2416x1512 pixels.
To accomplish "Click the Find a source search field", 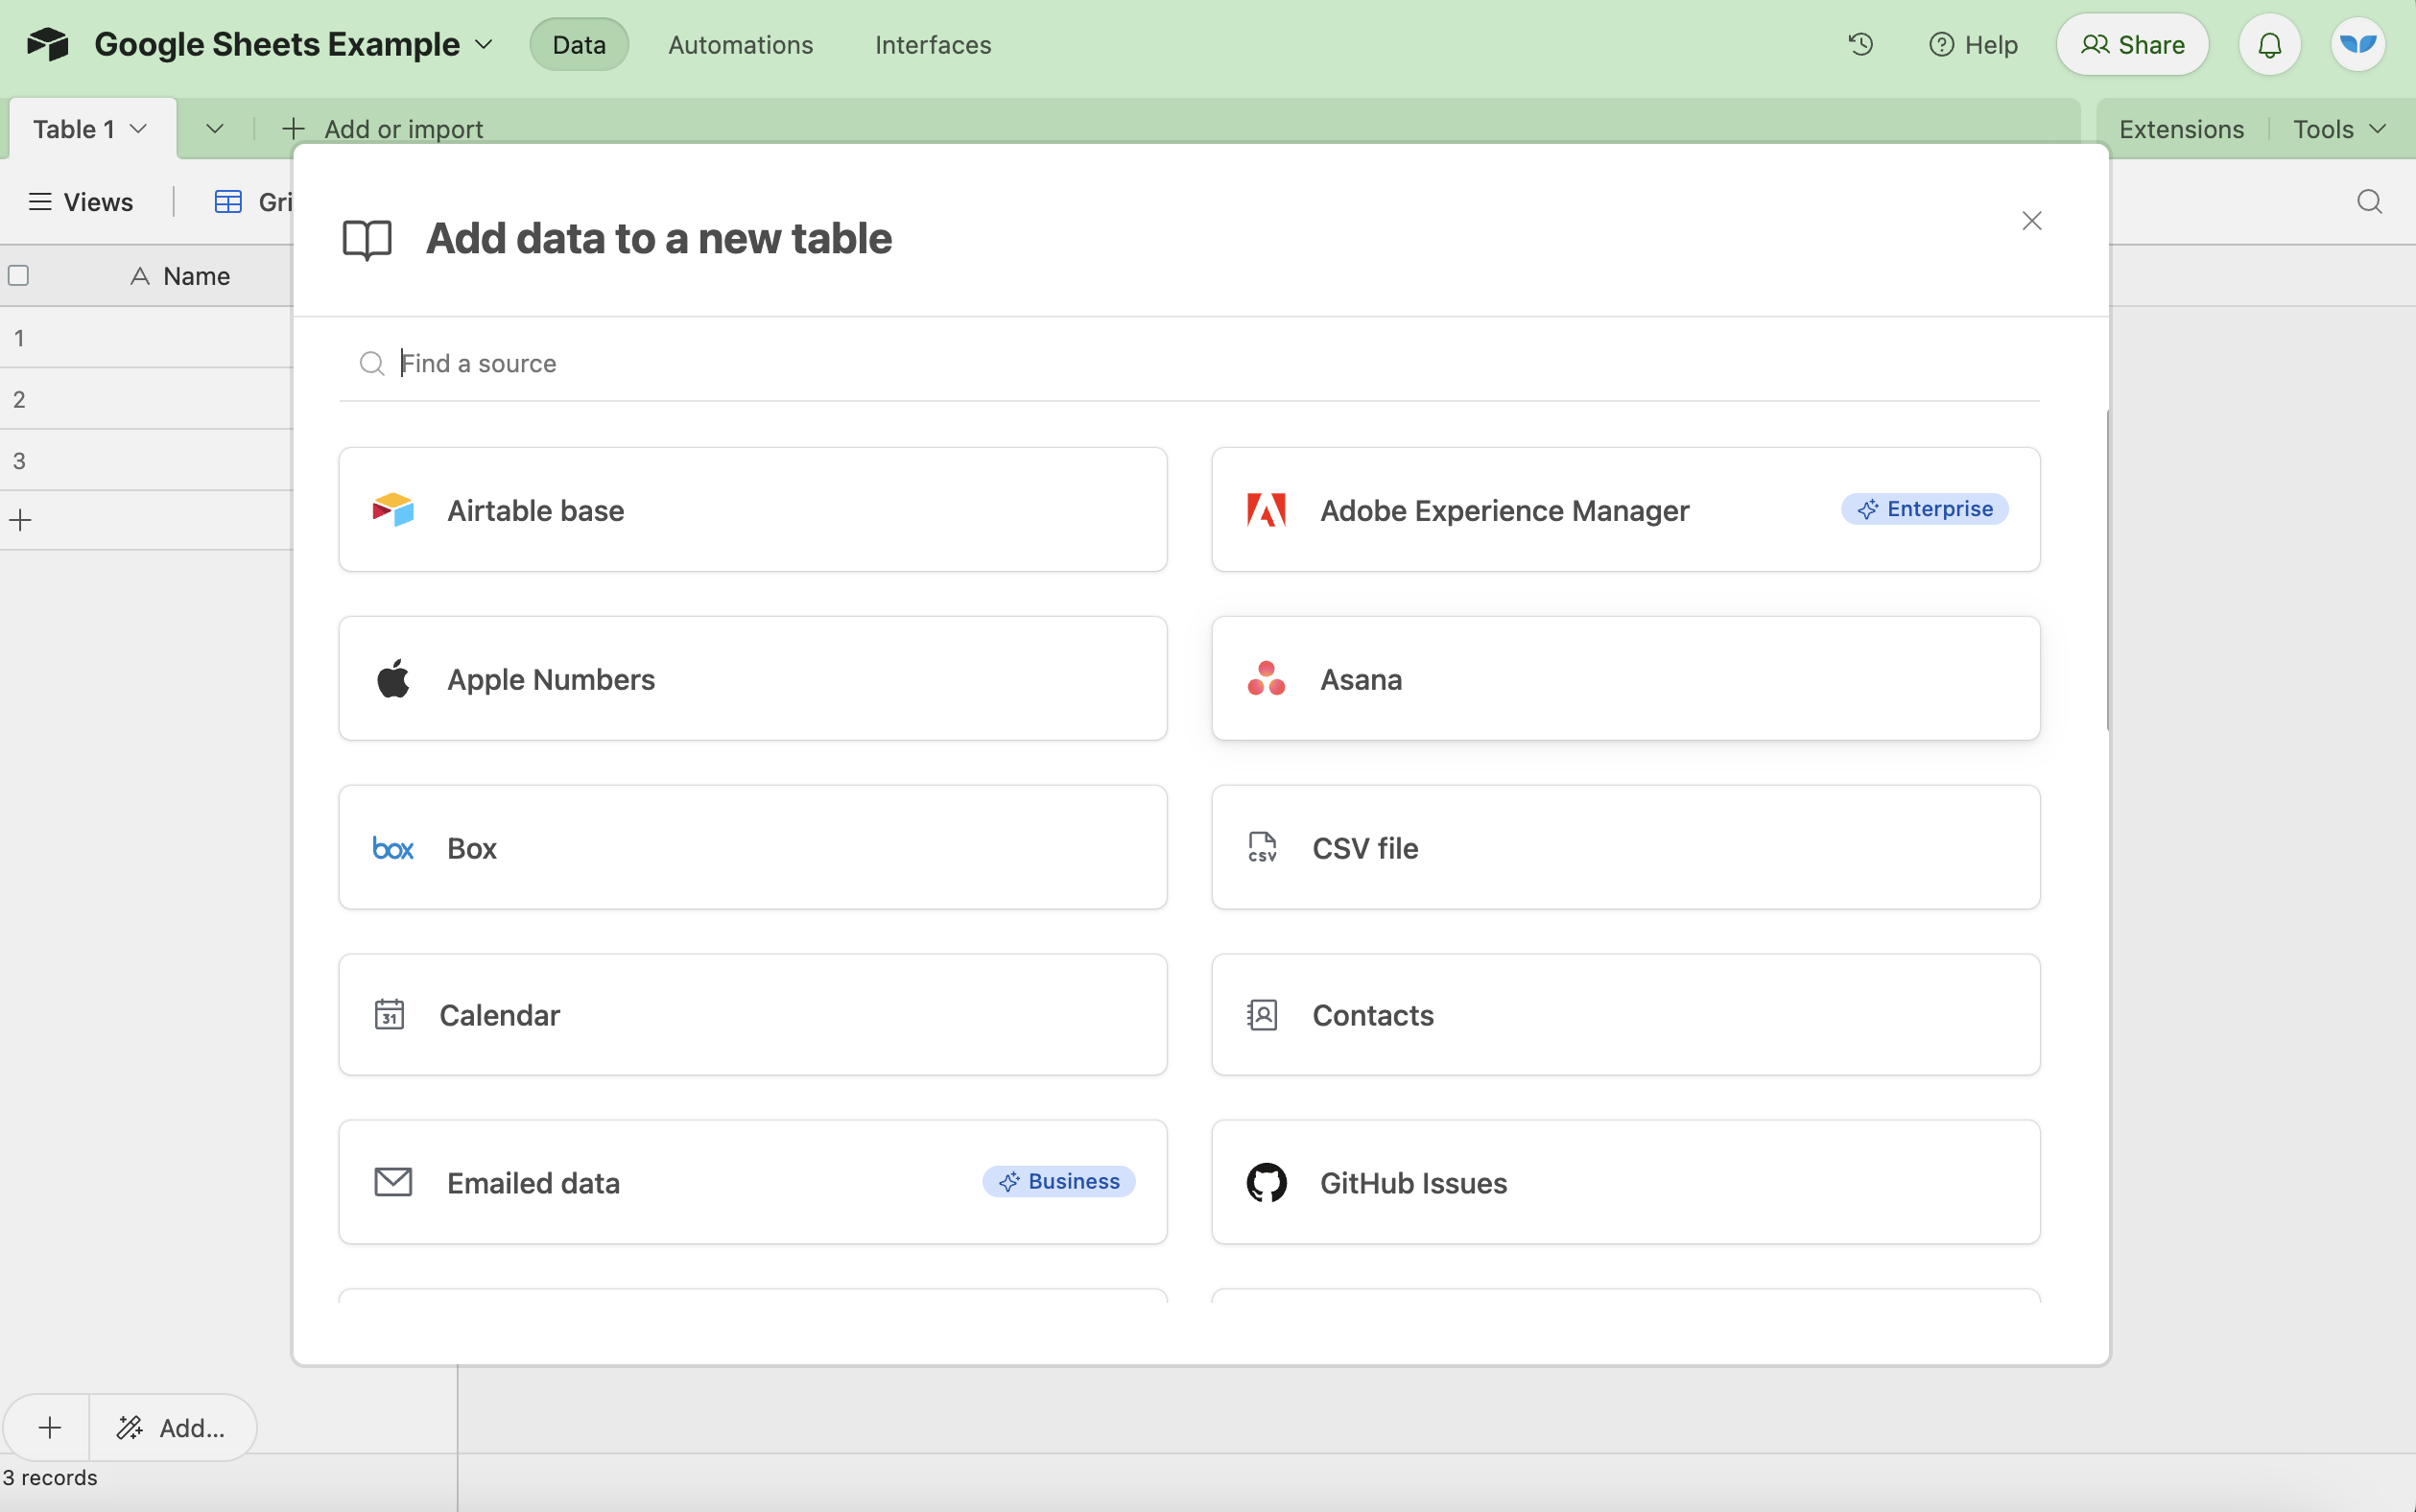I will (1189, 363).
